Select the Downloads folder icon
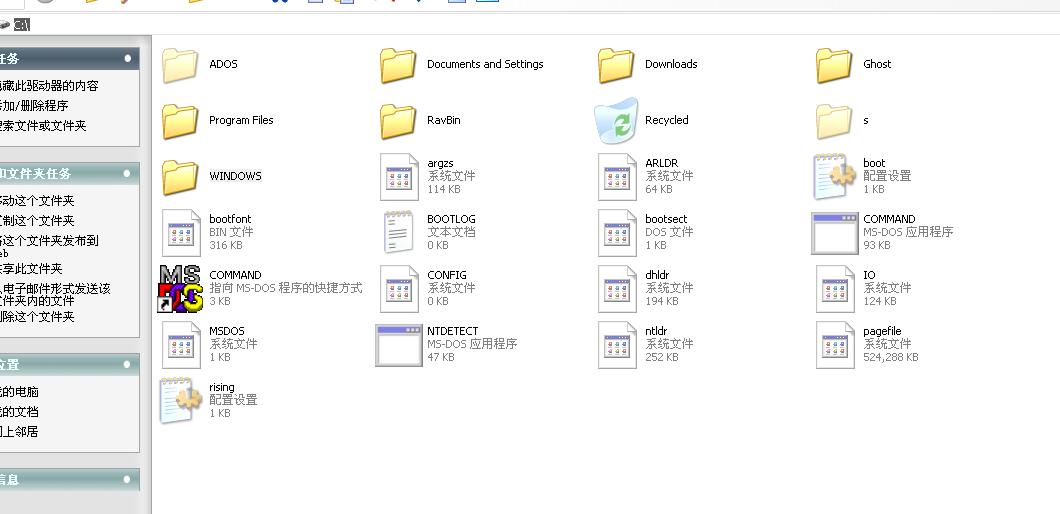Screen dimensions: 1060x514 coord(615,65)
